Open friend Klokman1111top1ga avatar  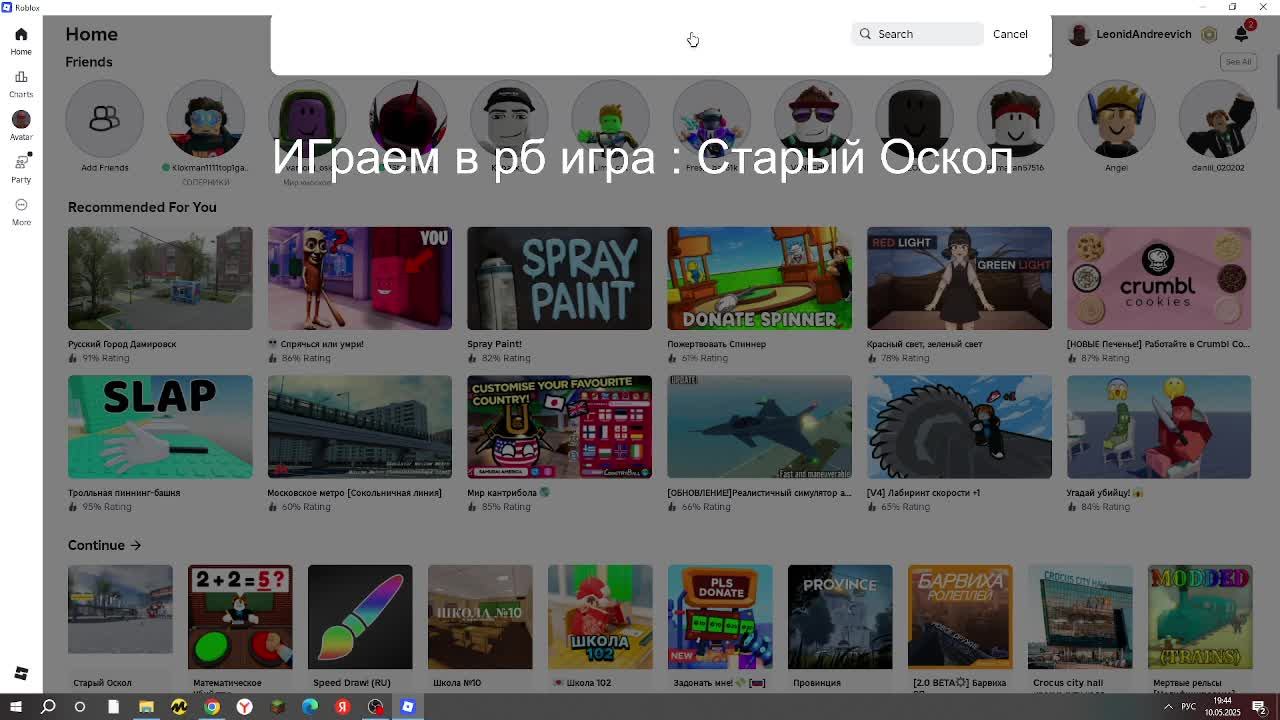(x=206, y=119)
